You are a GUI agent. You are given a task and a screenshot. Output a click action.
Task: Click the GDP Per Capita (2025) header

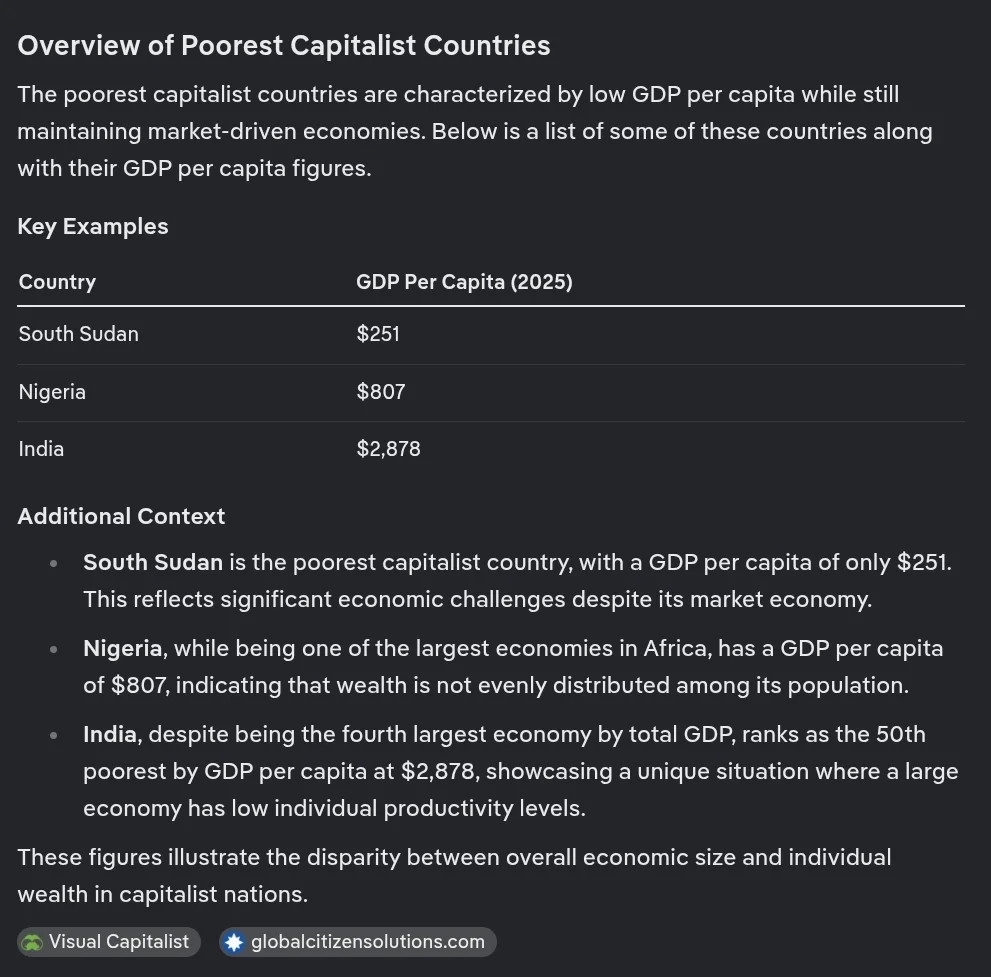click(x=464, y=282)
